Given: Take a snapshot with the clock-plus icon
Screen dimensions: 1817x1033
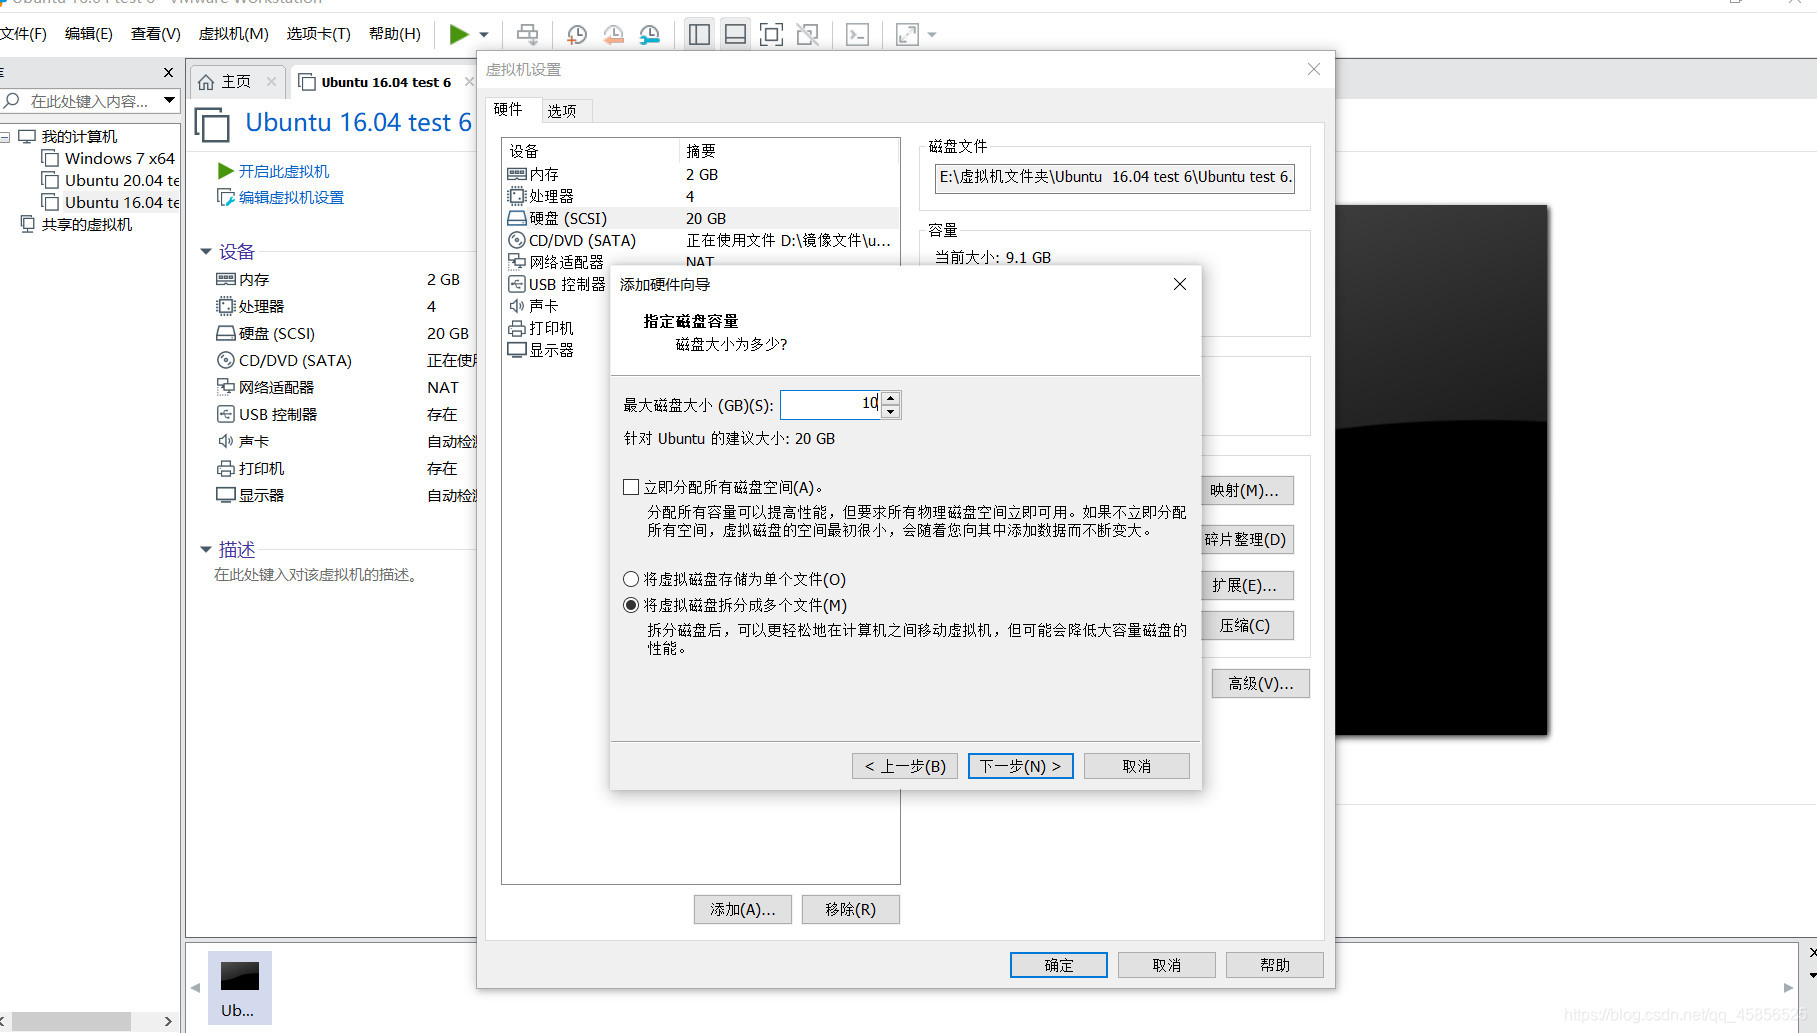Looking at the screenshot, I should click(x=577, y=35).
